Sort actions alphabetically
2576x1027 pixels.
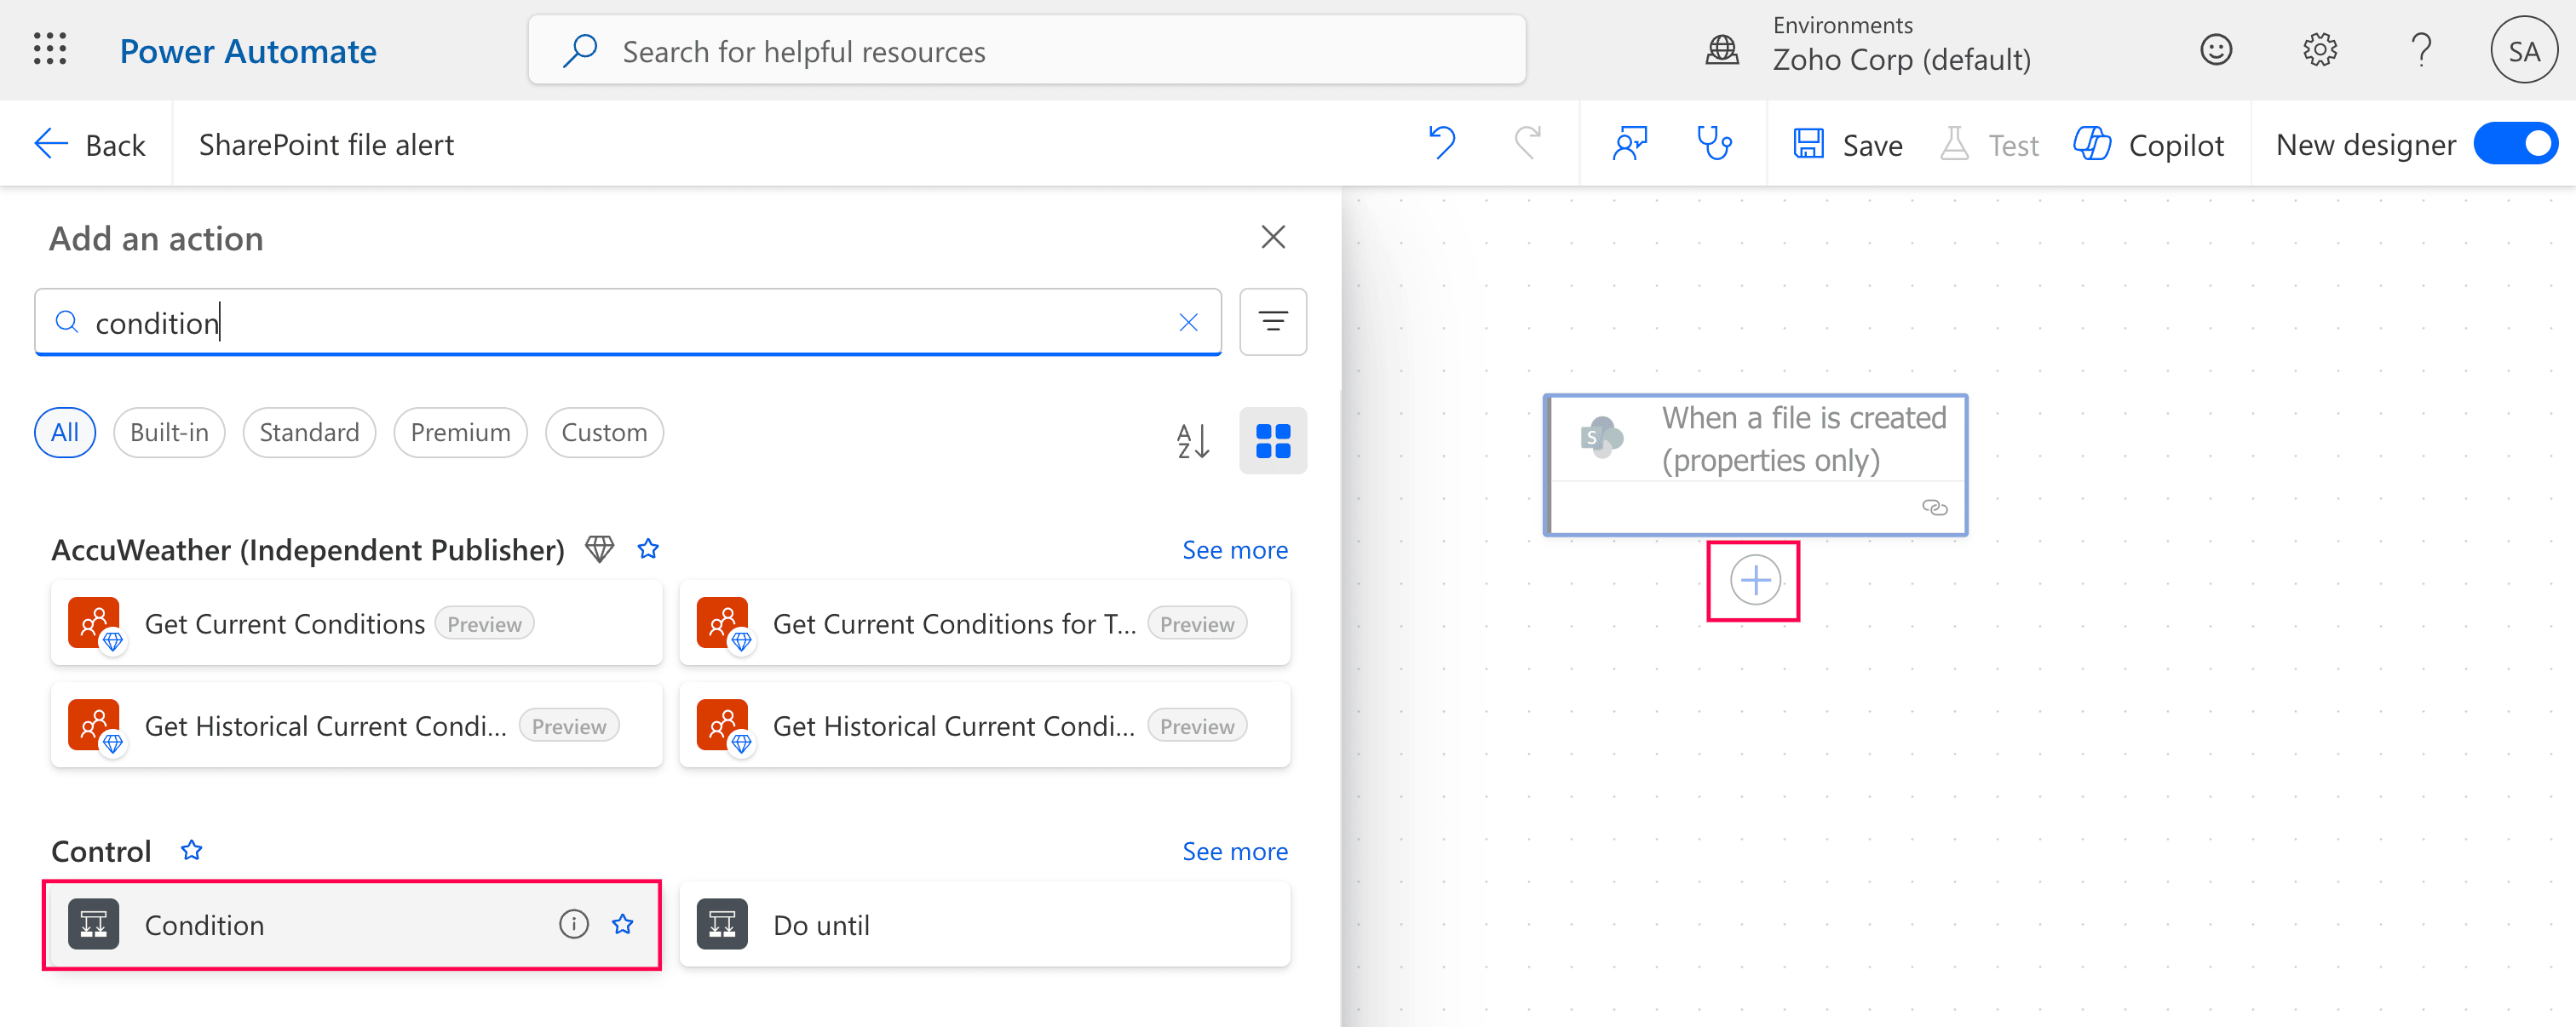1191,441
